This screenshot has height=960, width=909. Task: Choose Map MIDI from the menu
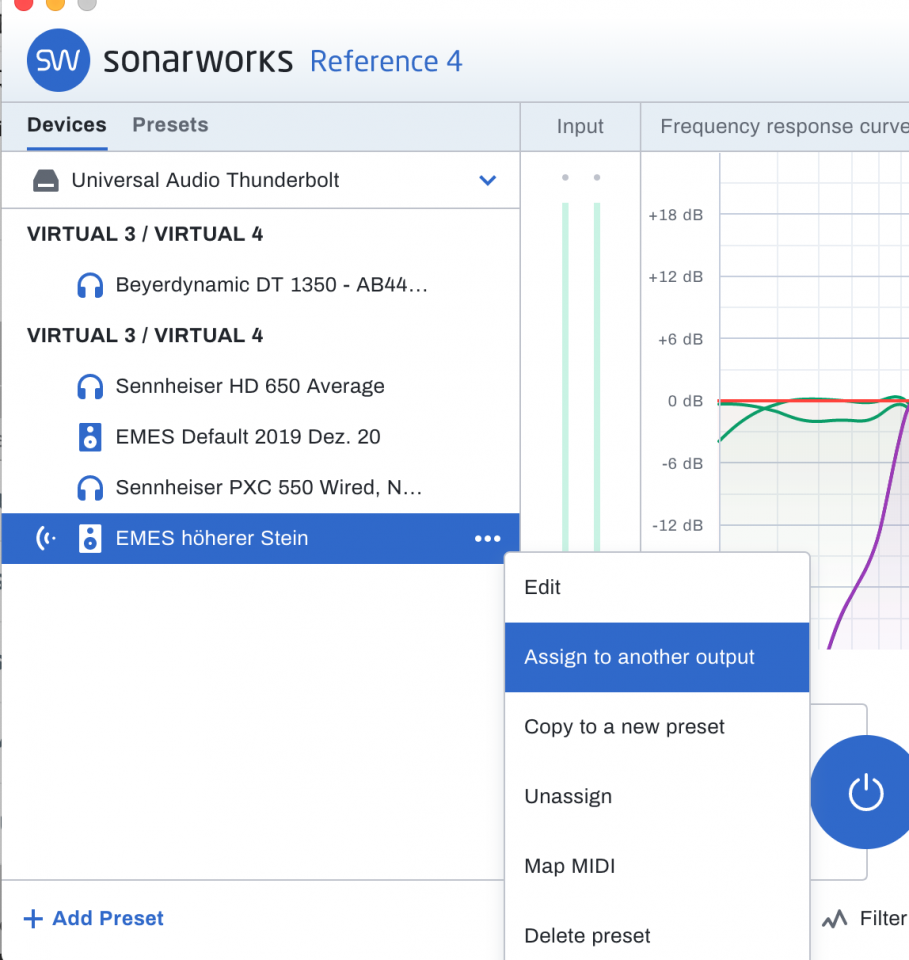tap(657, 866)
